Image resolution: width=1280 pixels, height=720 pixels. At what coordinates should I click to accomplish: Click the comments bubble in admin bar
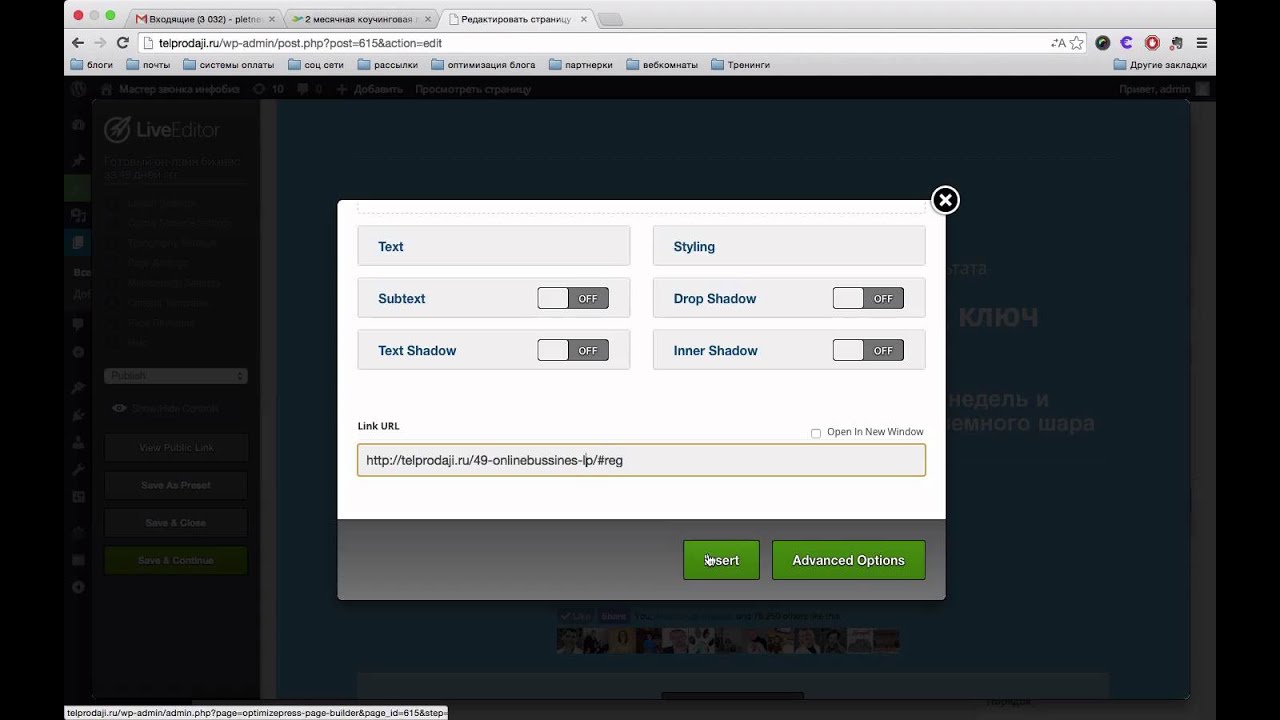click(309, 89)
